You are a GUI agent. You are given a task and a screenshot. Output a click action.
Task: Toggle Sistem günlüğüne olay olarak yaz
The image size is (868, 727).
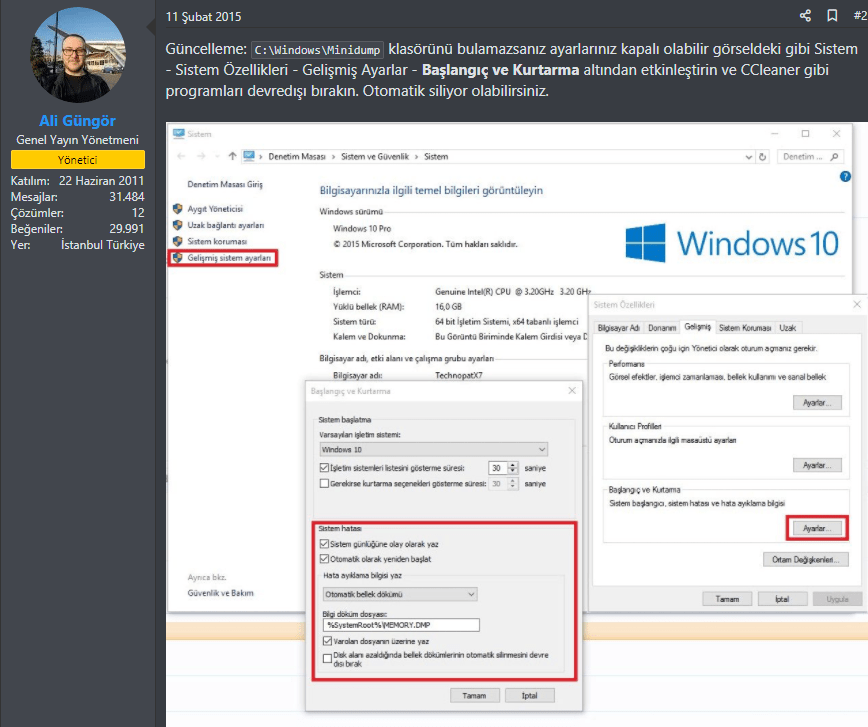pyautogui.click(x=324, y=544)
